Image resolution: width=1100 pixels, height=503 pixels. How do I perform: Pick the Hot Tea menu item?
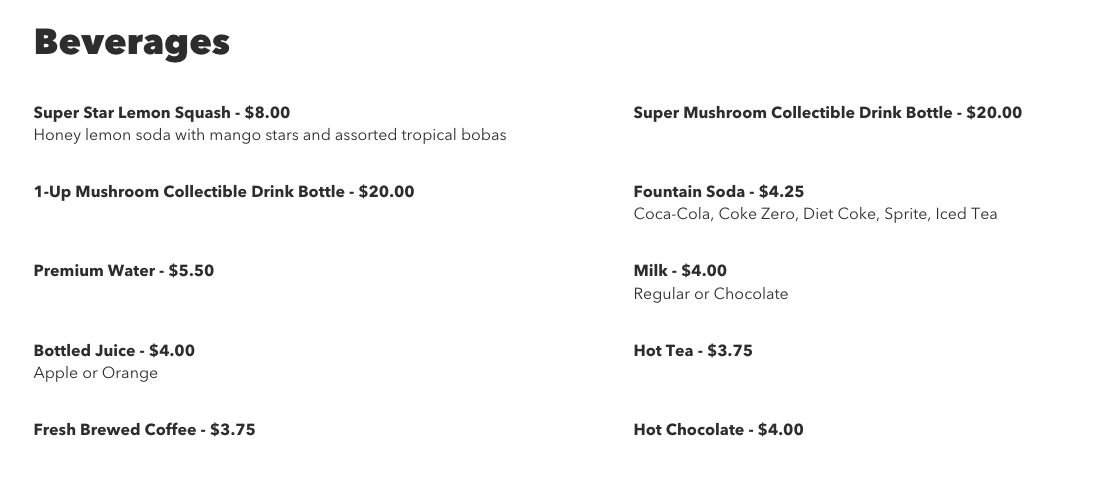pos(663,351)
